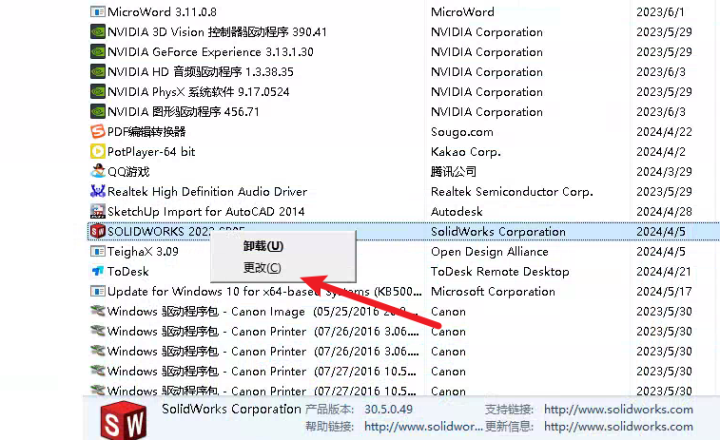The image size is (720, 440).
Task: Open the 帮助链接 solidwor... link
Action: (x=423, y=427)
